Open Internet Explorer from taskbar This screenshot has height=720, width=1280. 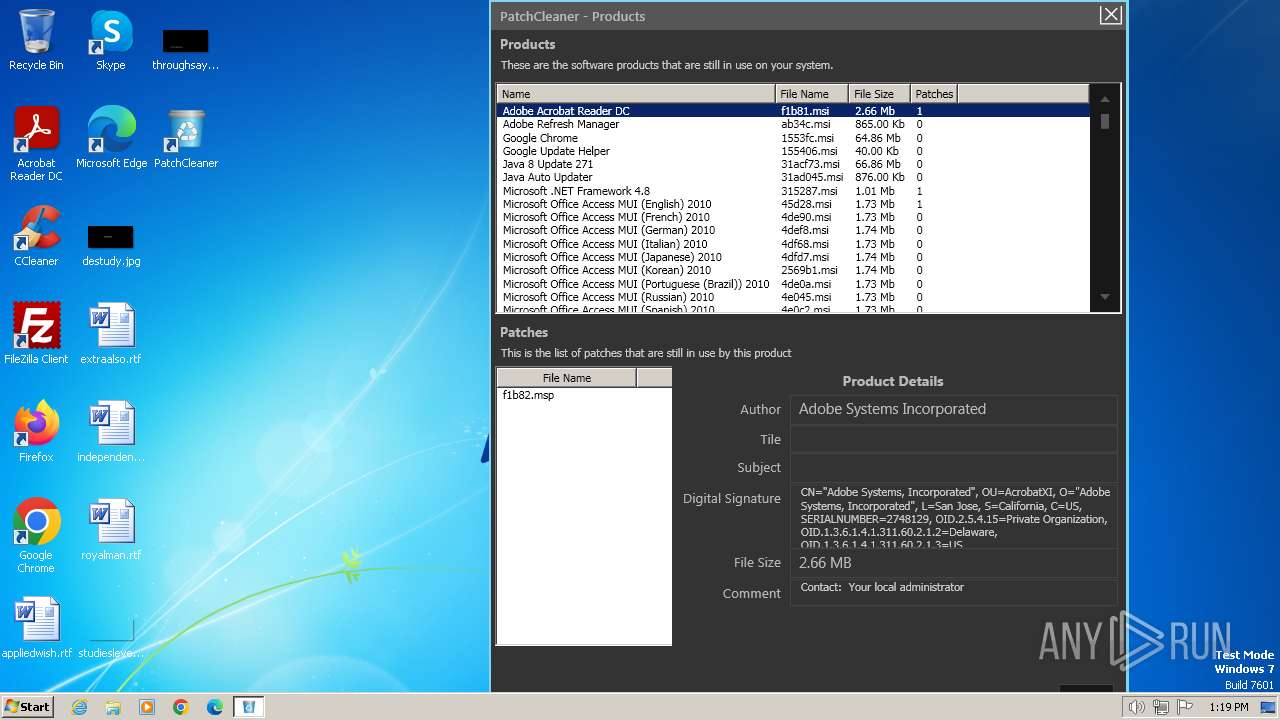[79, 707]
